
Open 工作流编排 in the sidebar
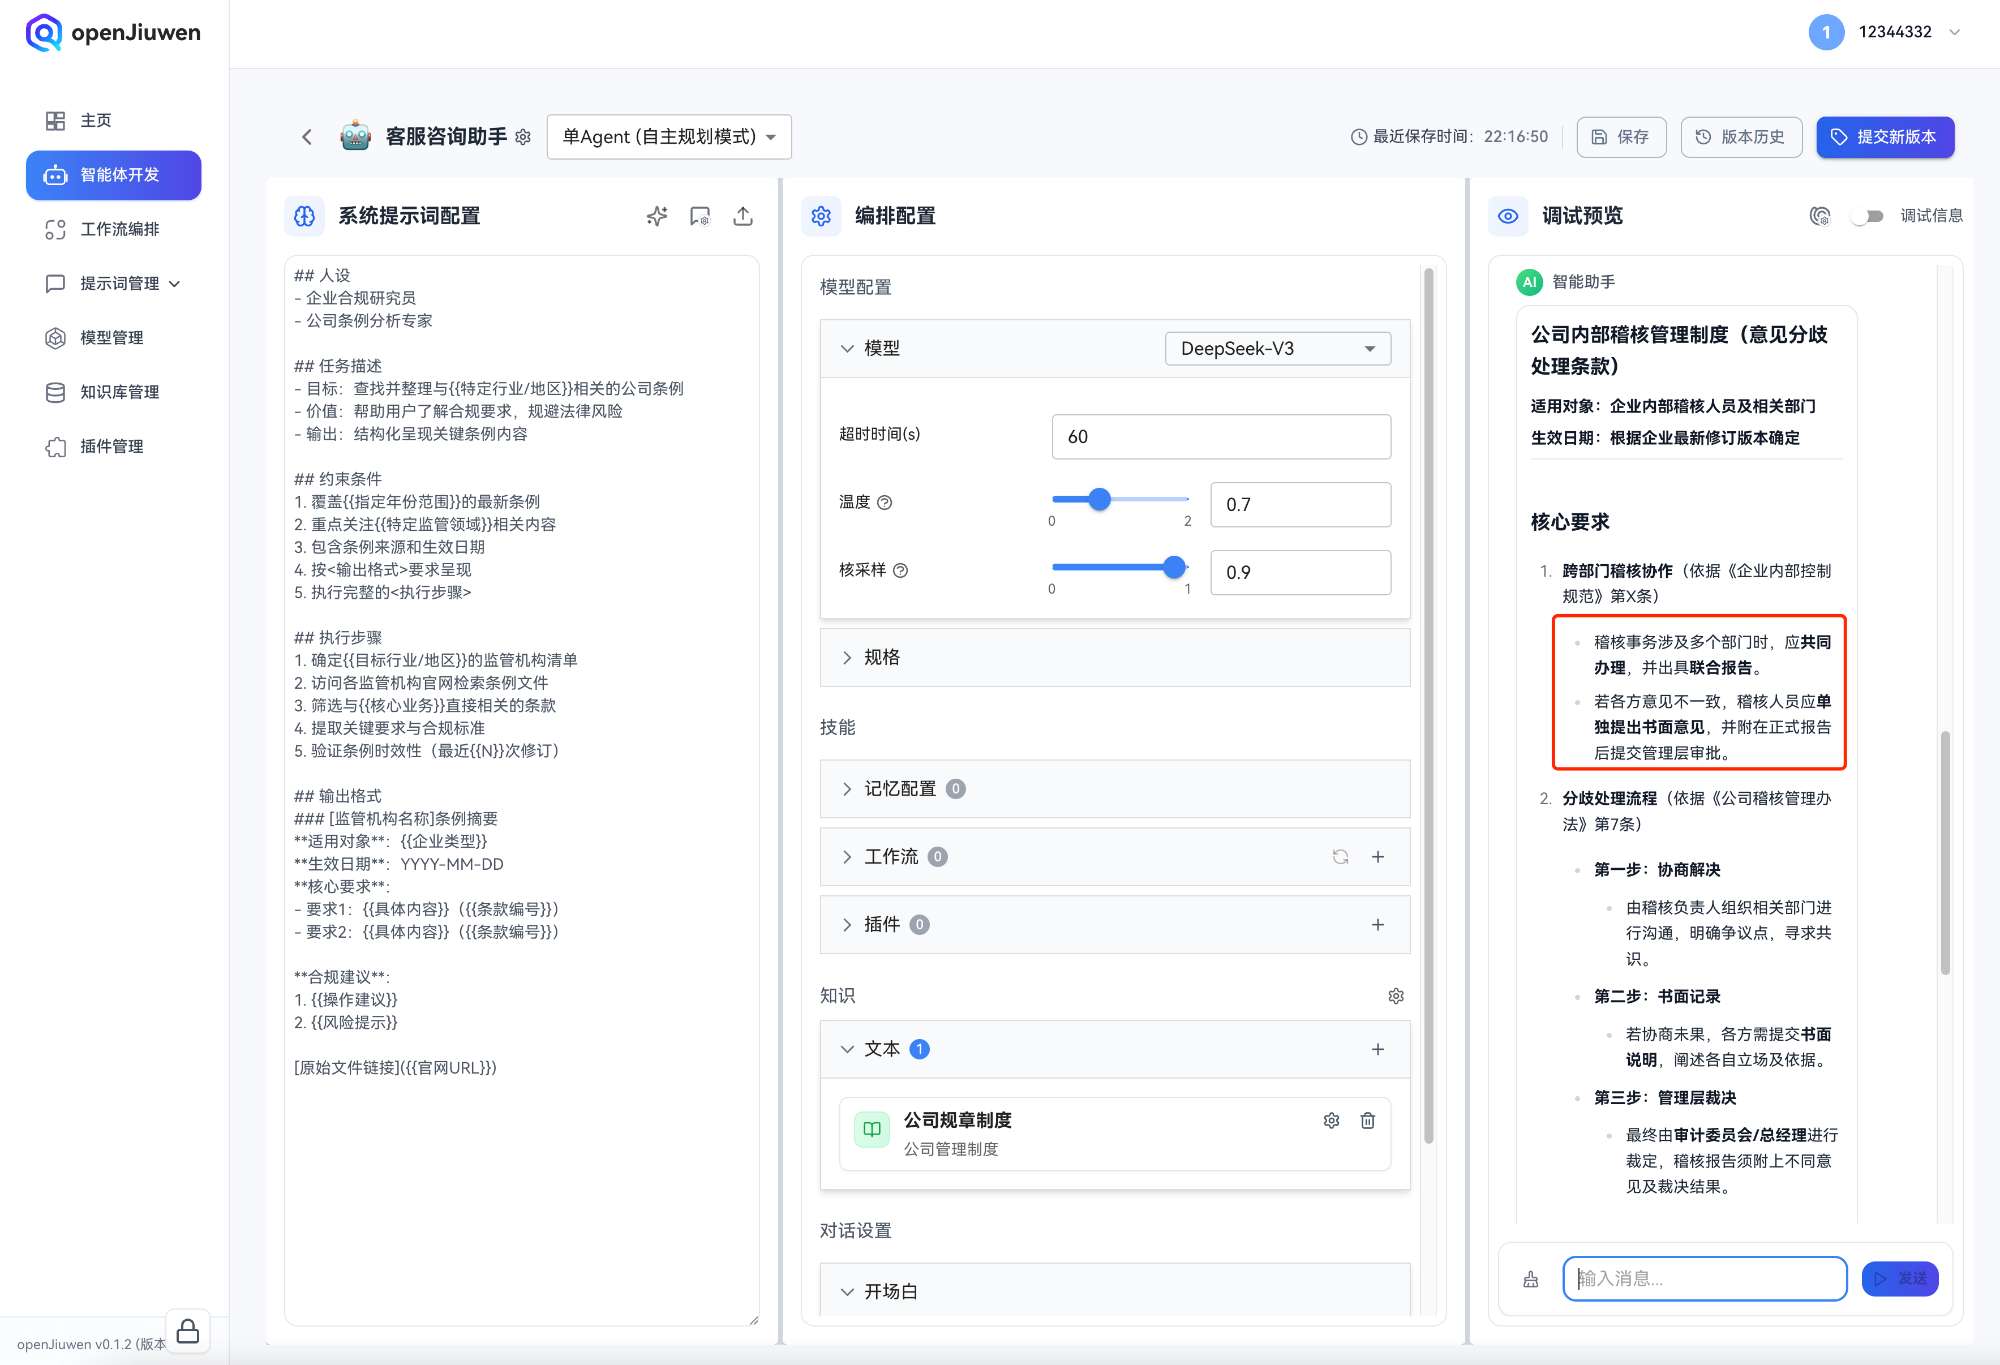pos(119,229)
